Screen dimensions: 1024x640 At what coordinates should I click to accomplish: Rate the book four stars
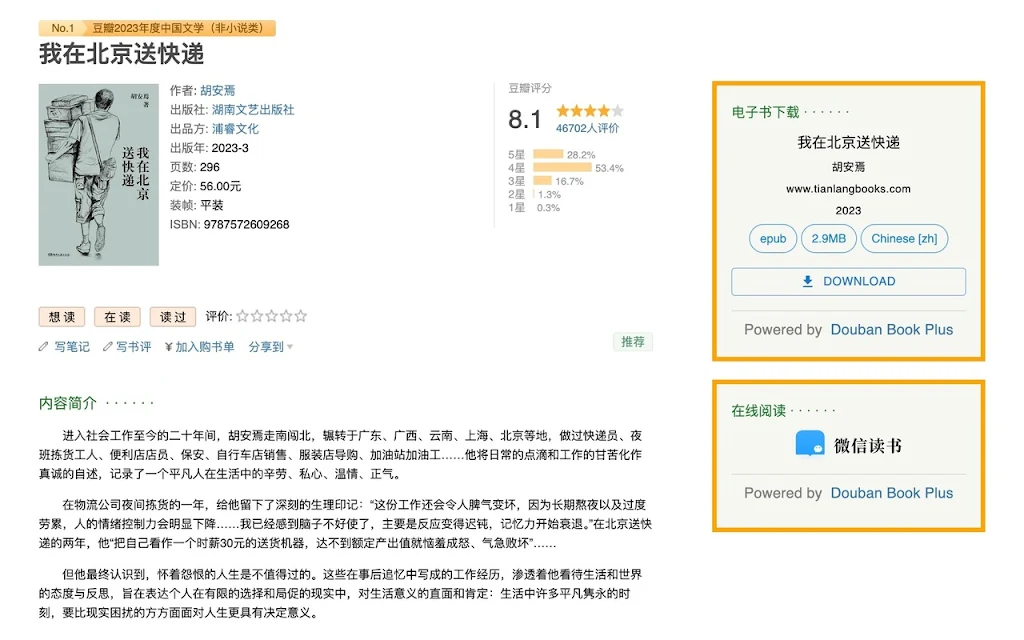pyautogui.click(x=286, y=316)
